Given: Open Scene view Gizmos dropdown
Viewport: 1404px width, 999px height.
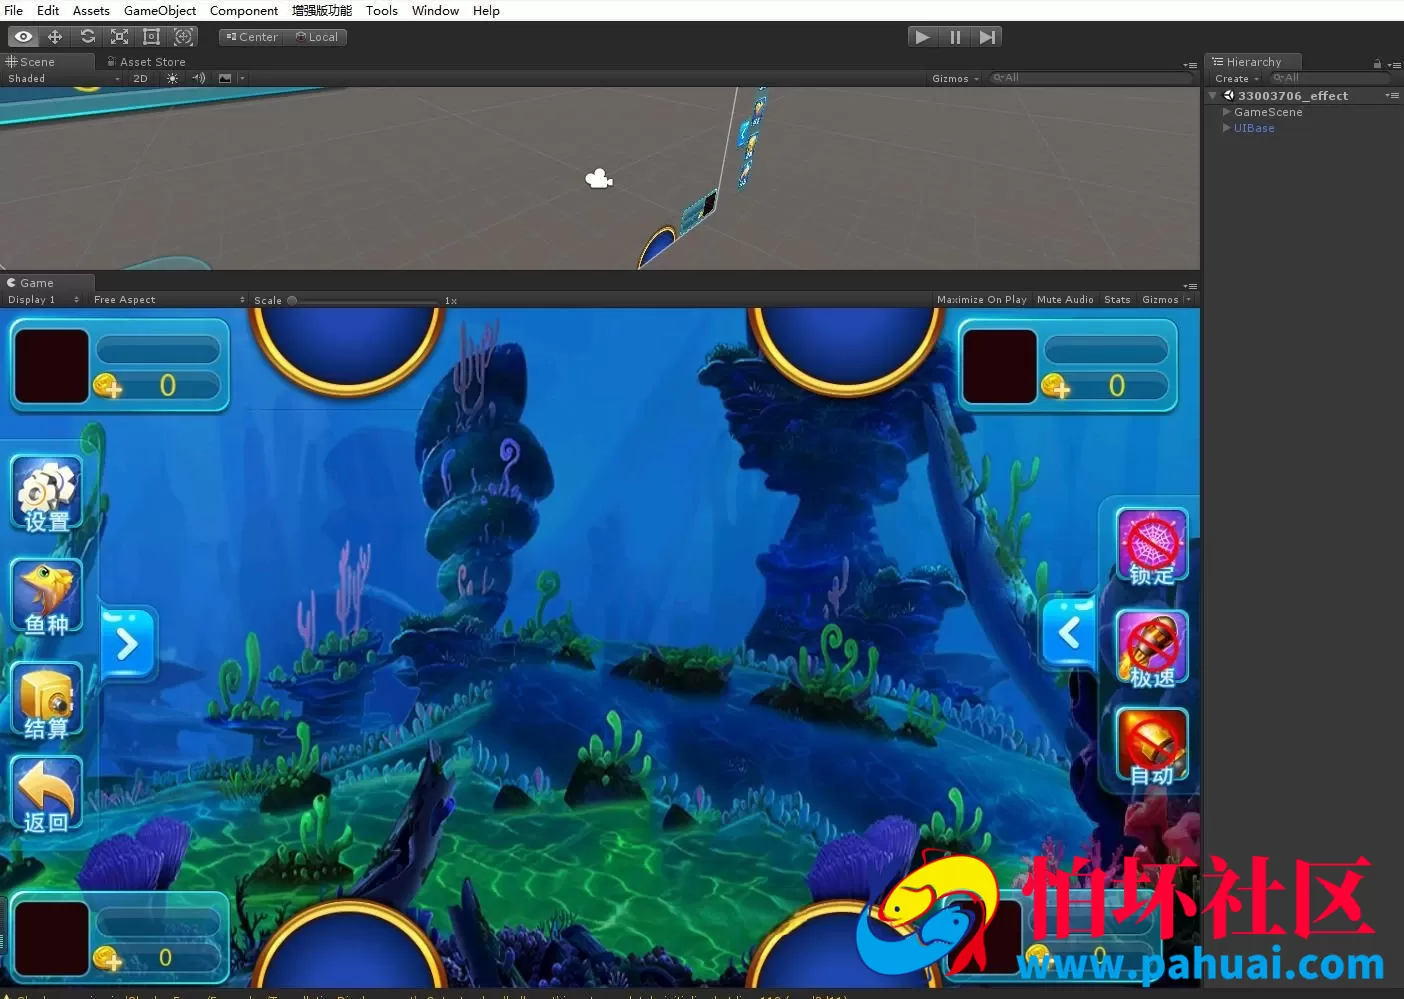Looking at the screenshot, I should (x=955, y=78).
